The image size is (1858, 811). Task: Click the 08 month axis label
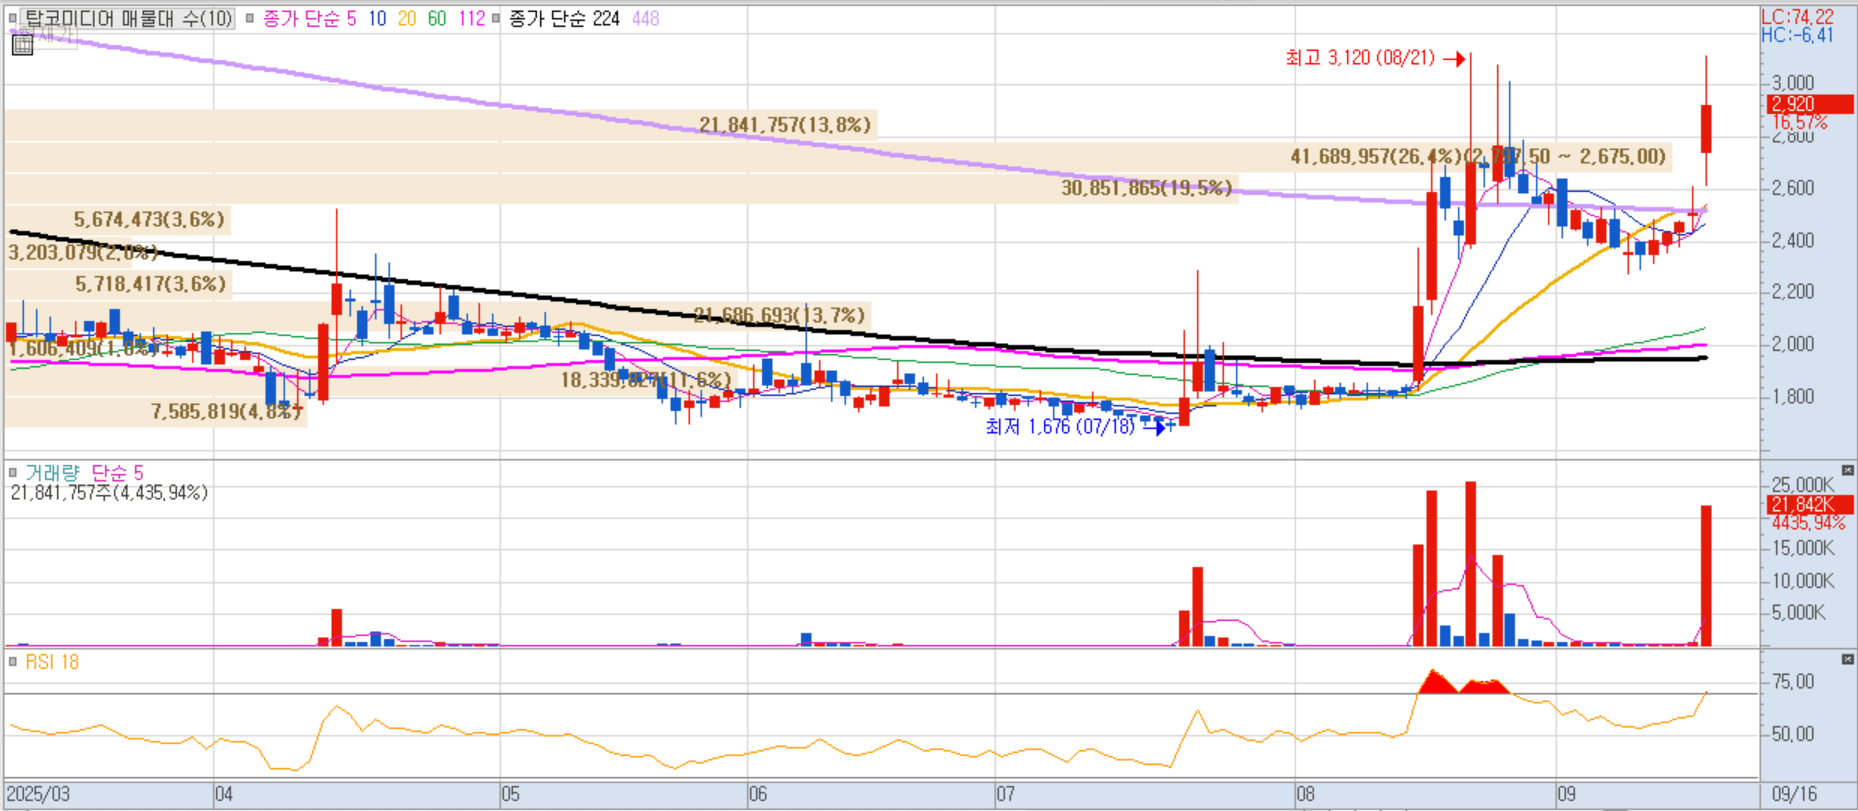coord(1306,794)
